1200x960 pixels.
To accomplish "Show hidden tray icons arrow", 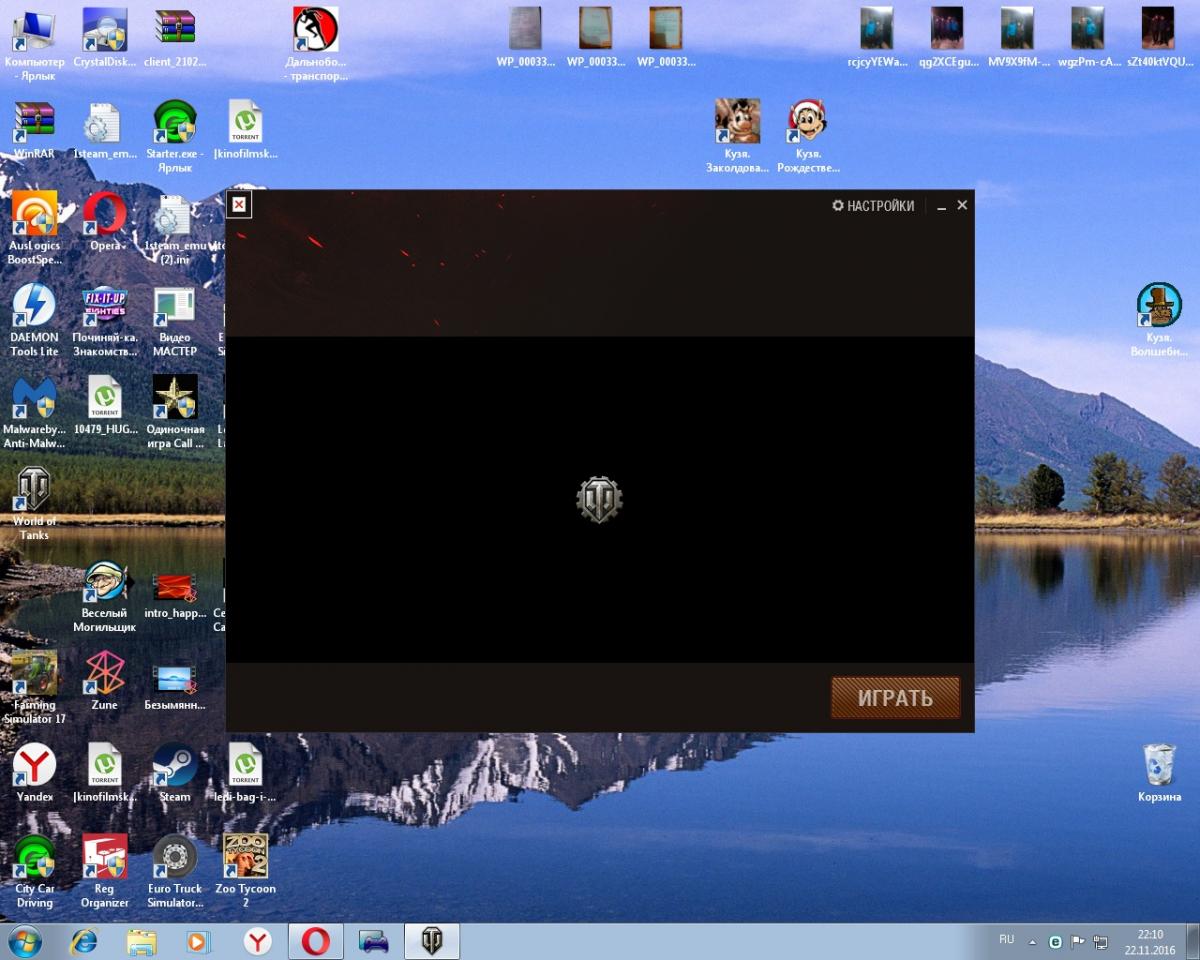I will (1032, 941).
